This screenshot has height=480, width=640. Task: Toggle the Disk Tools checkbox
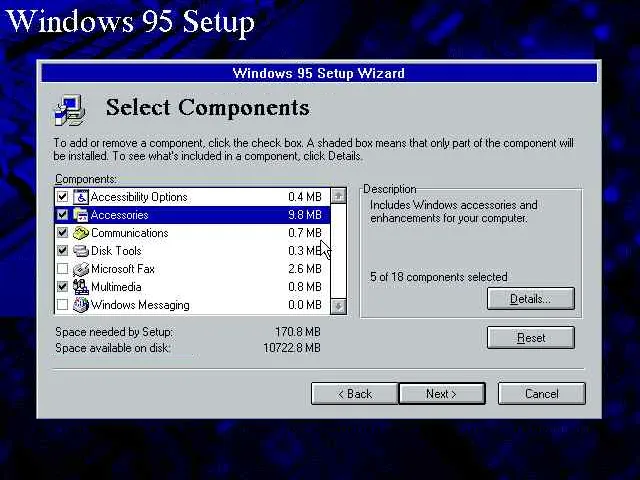[x=62, y=251]
